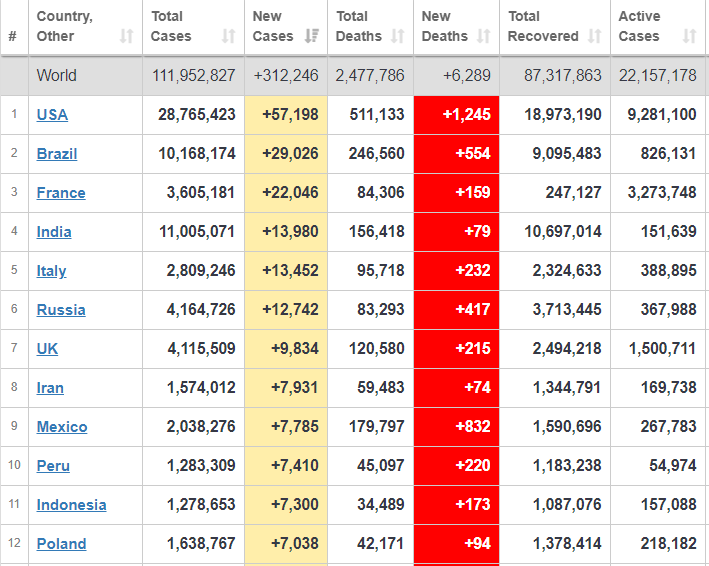Click sort arrows icon in New Deaths column
This screenshot has height=566, width=709.
(x=484, y=36)
